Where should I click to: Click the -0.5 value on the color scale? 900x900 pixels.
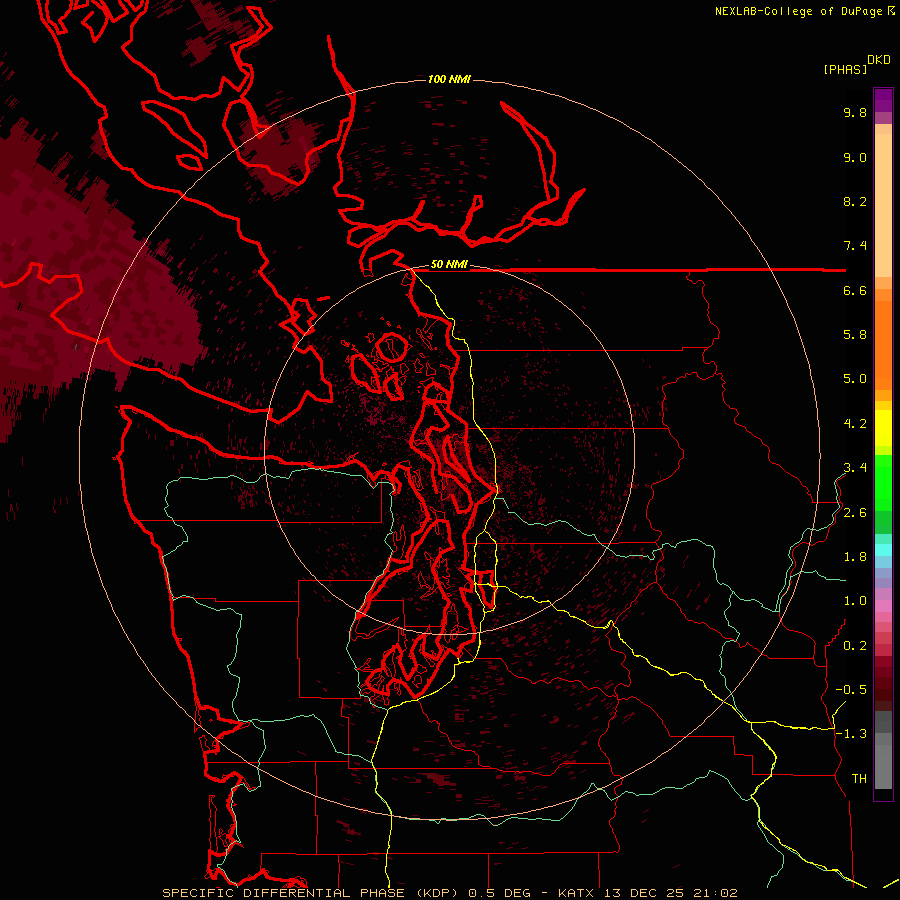pyautogui.click(x=851, y=690)
